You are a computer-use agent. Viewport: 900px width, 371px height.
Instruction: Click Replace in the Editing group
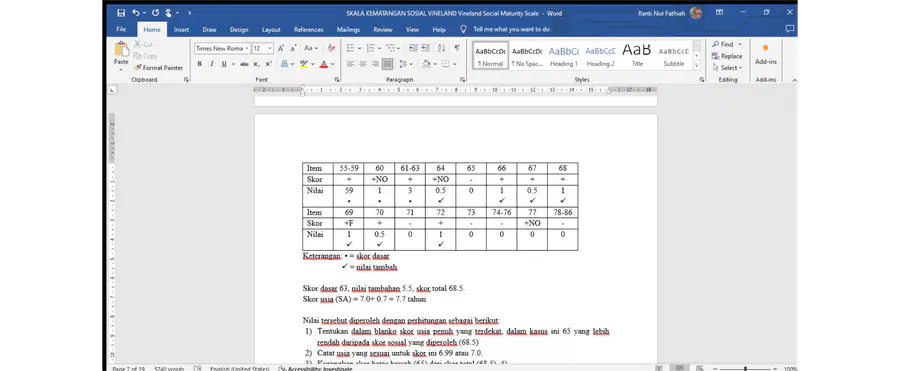click(x=727, y=56)
